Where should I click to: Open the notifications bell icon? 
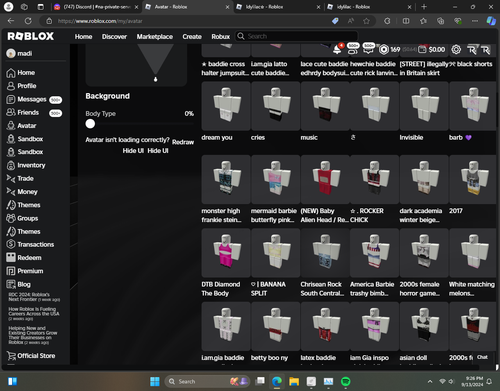pyautogui.click(x=337, y=50)
